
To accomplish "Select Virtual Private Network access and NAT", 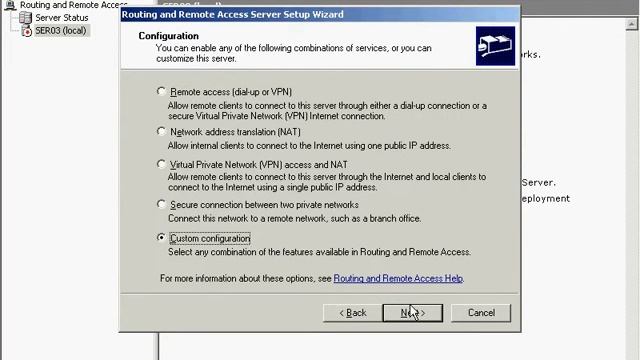I will (162, 164).
